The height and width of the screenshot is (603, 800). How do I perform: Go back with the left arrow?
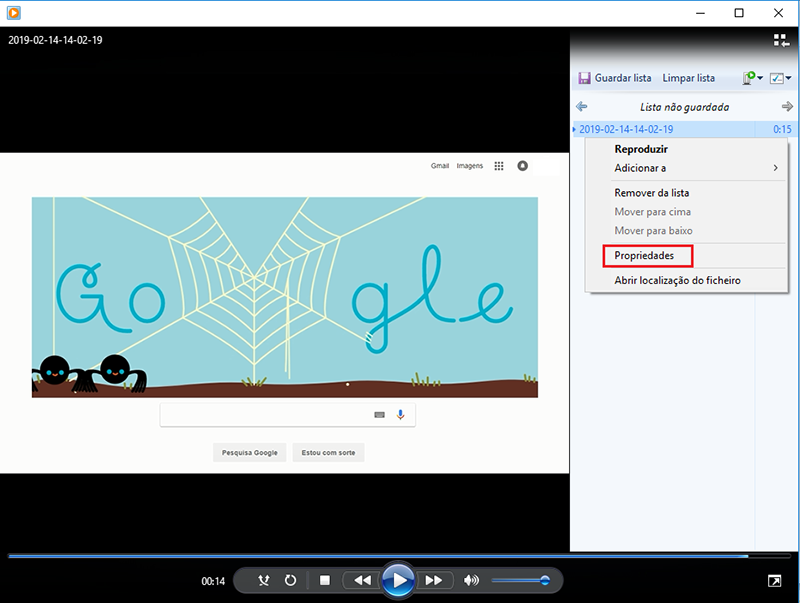[x=582, y=107]
